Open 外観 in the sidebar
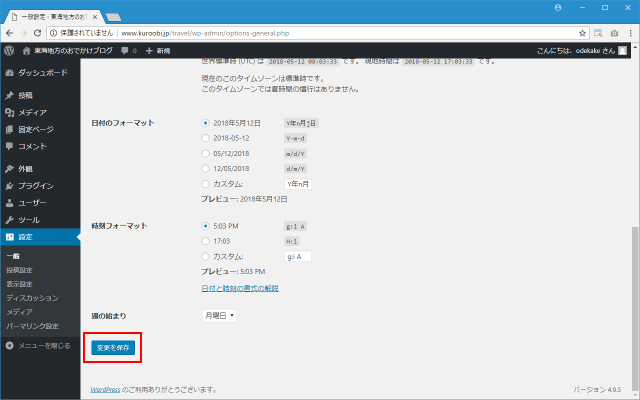 (40, 169)
